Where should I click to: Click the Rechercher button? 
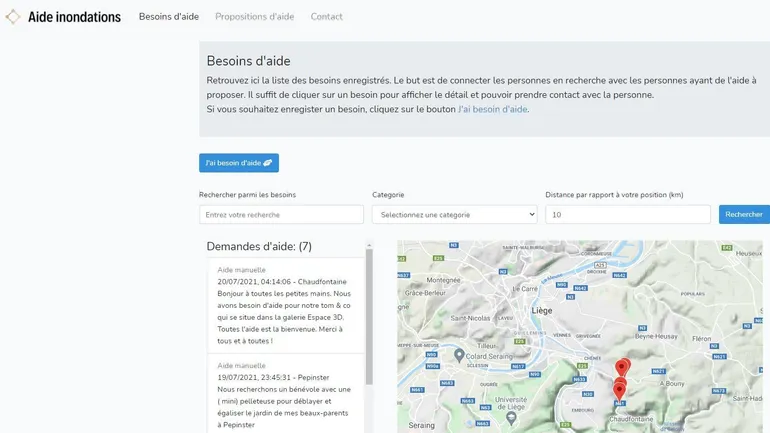[743, 214]
